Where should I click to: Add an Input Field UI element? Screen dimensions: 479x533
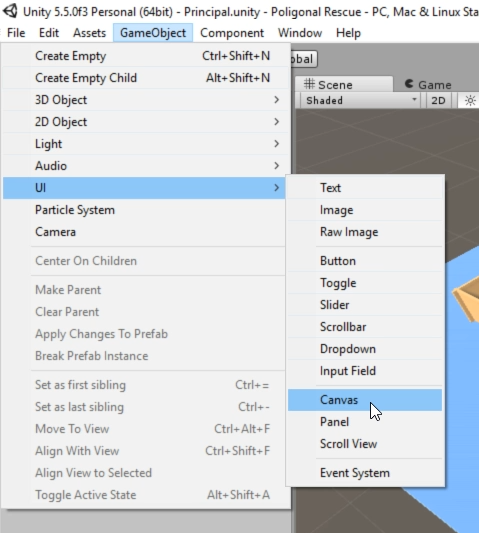tap(365, 371)
